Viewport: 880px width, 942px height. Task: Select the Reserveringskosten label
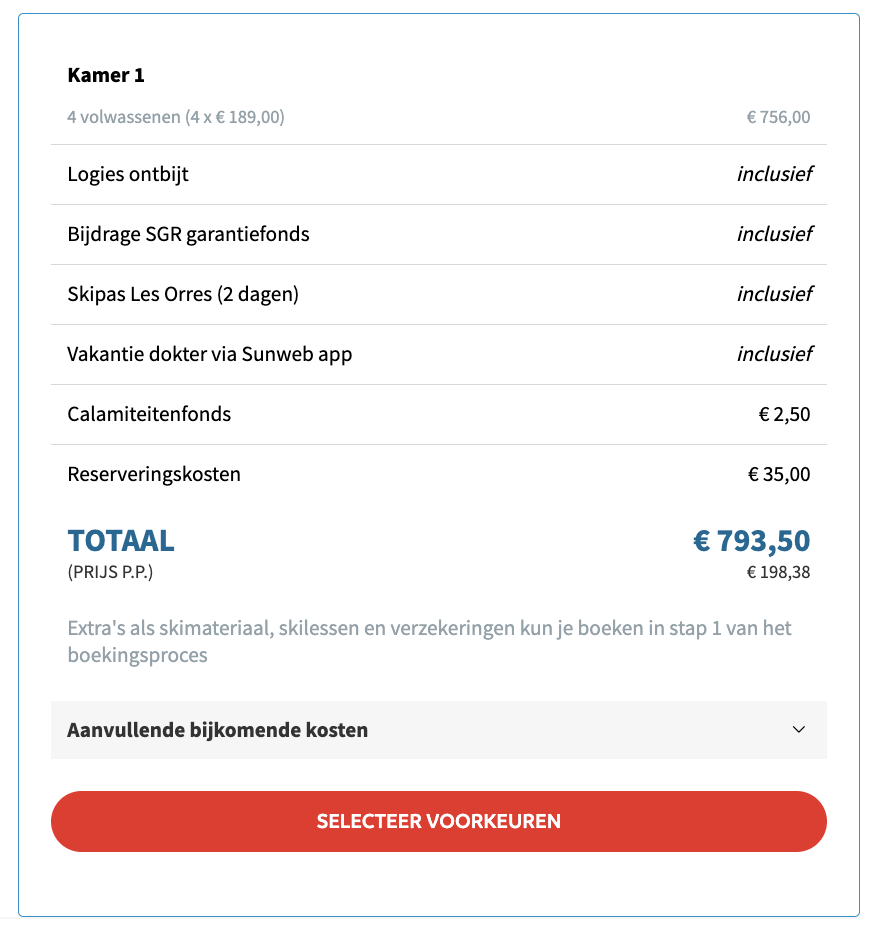point(154,474)
